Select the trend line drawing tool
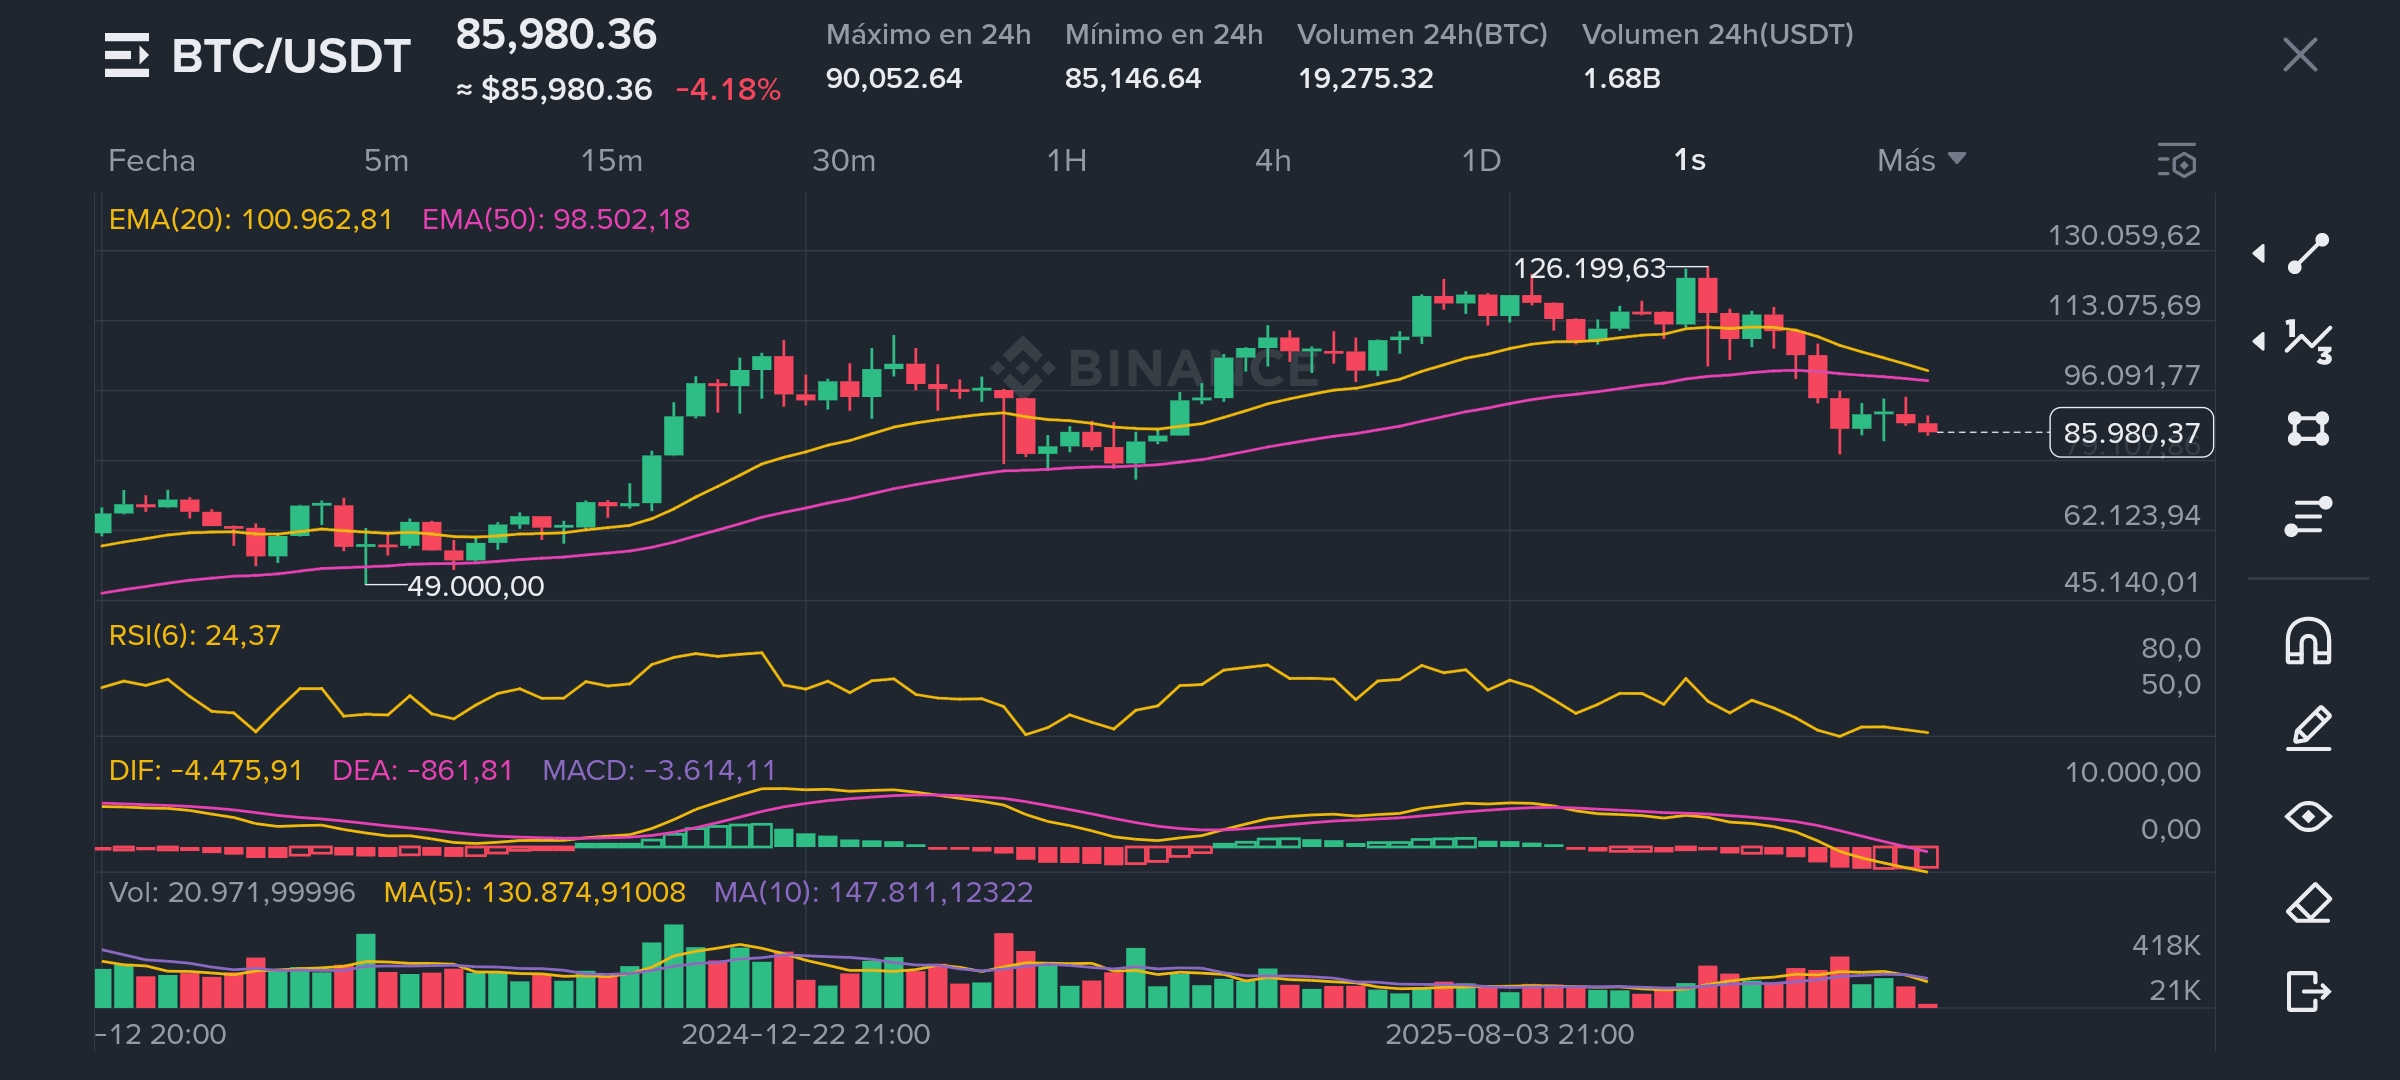Image resolution: width=2400 pixels, height=1080 pixels. (2308, 254)
